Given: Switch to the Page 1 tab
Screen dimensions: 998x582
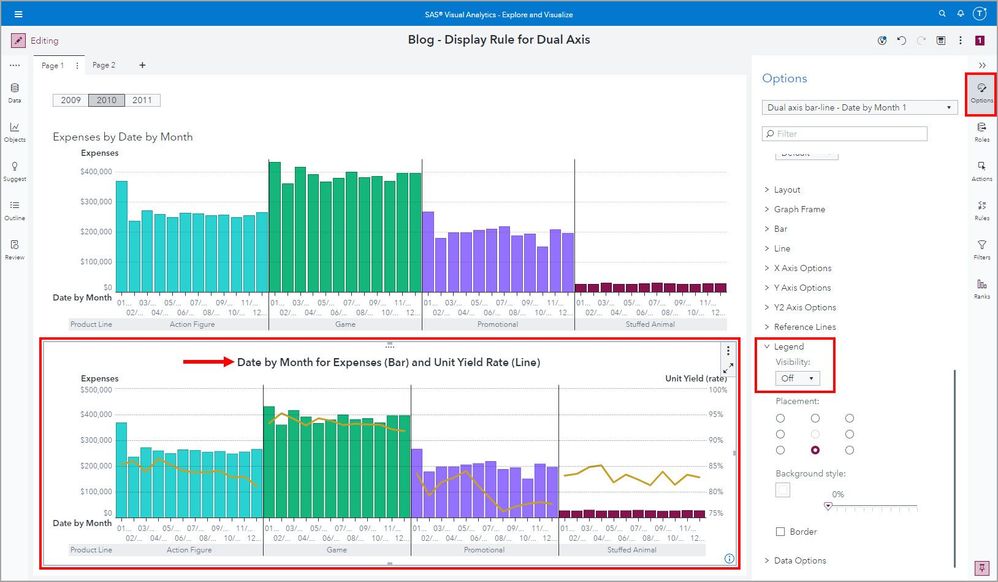Looking at the screenshot, I should [x=52, y=65].
